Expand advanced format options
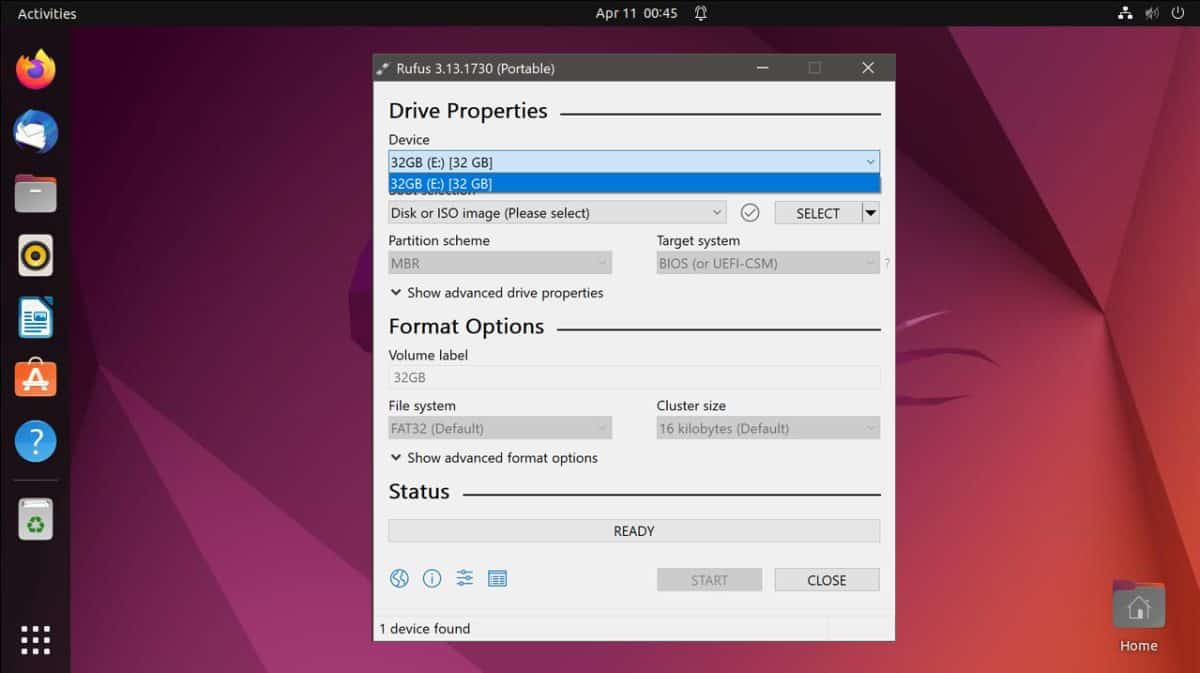The width and height of the screenshot is (1200, 673). click(492, 457)
